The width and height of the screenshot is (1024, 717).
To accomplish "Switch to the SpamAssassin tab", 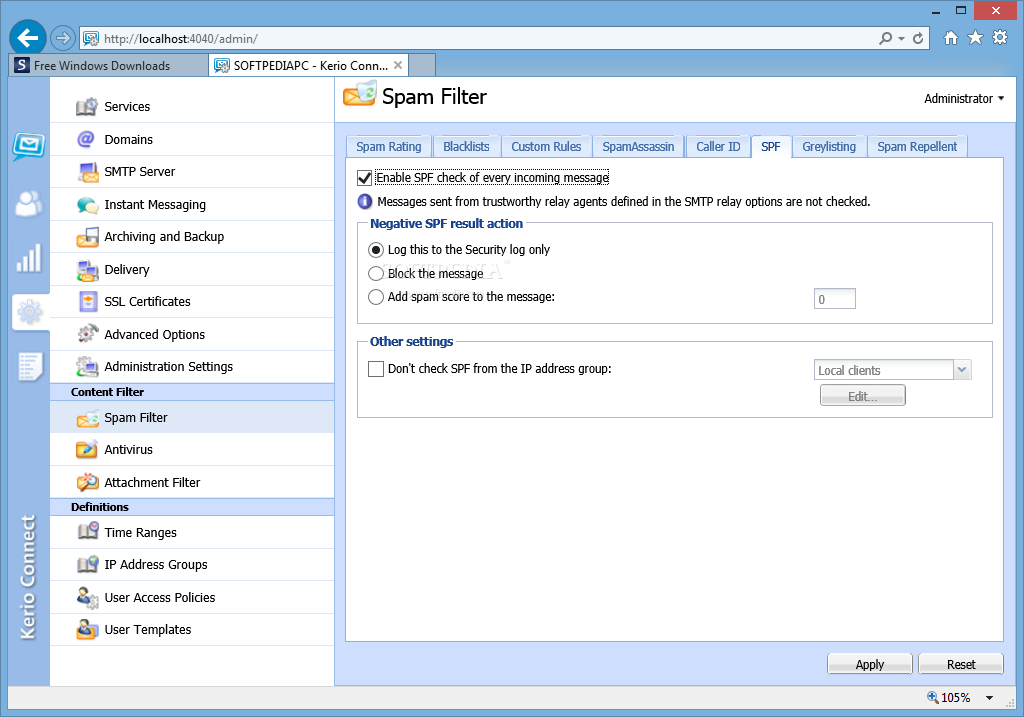I will pyautogui.click(x=638, y=147).
